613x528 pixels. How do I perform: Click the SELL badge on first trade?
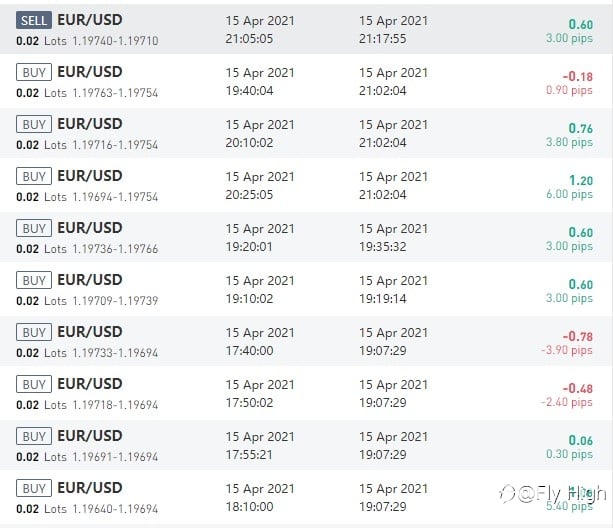click(x=34, y=20)
